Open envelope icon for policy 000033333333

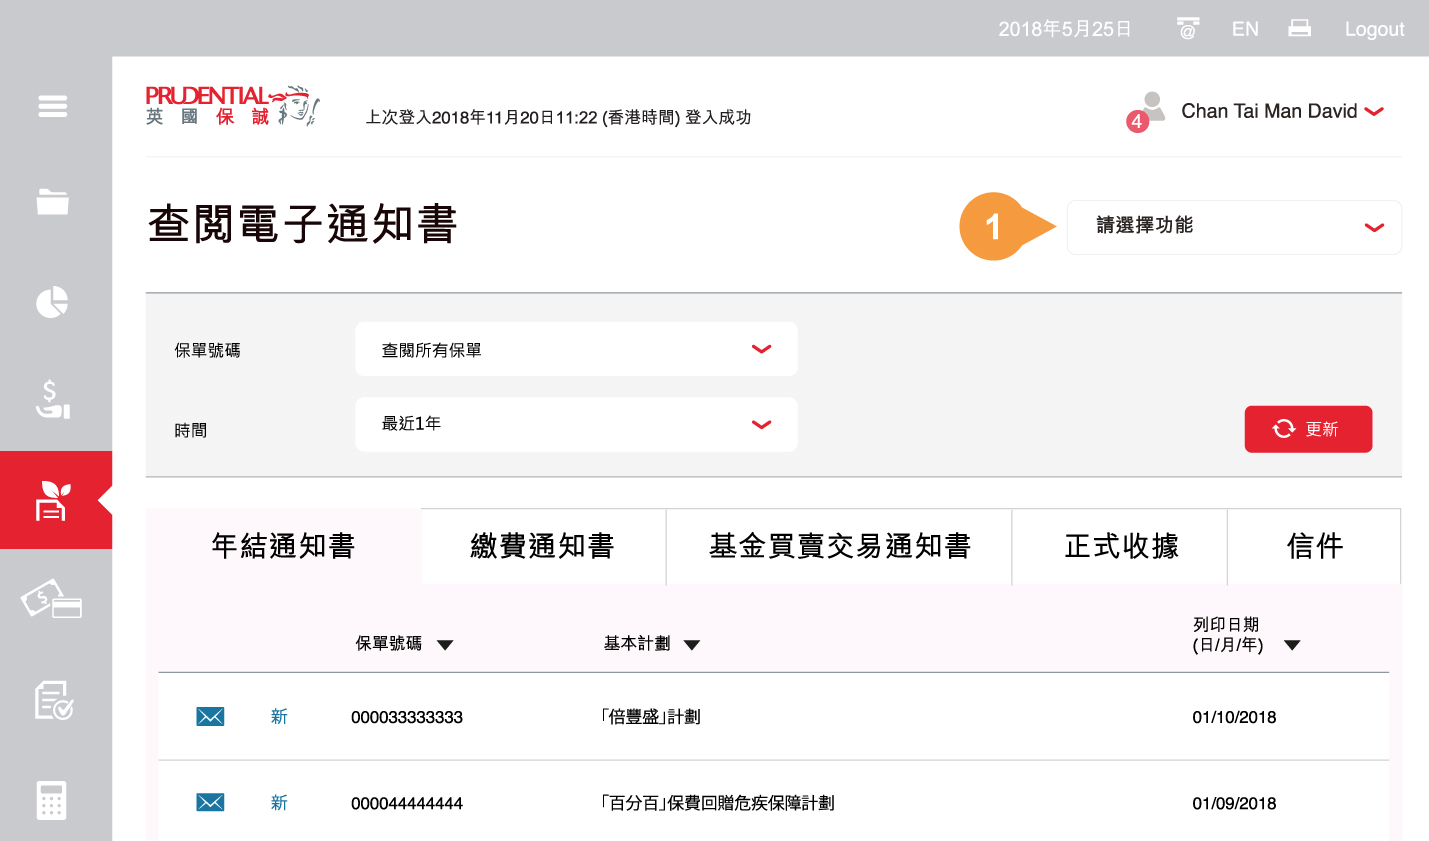click(x=210, y=717)
